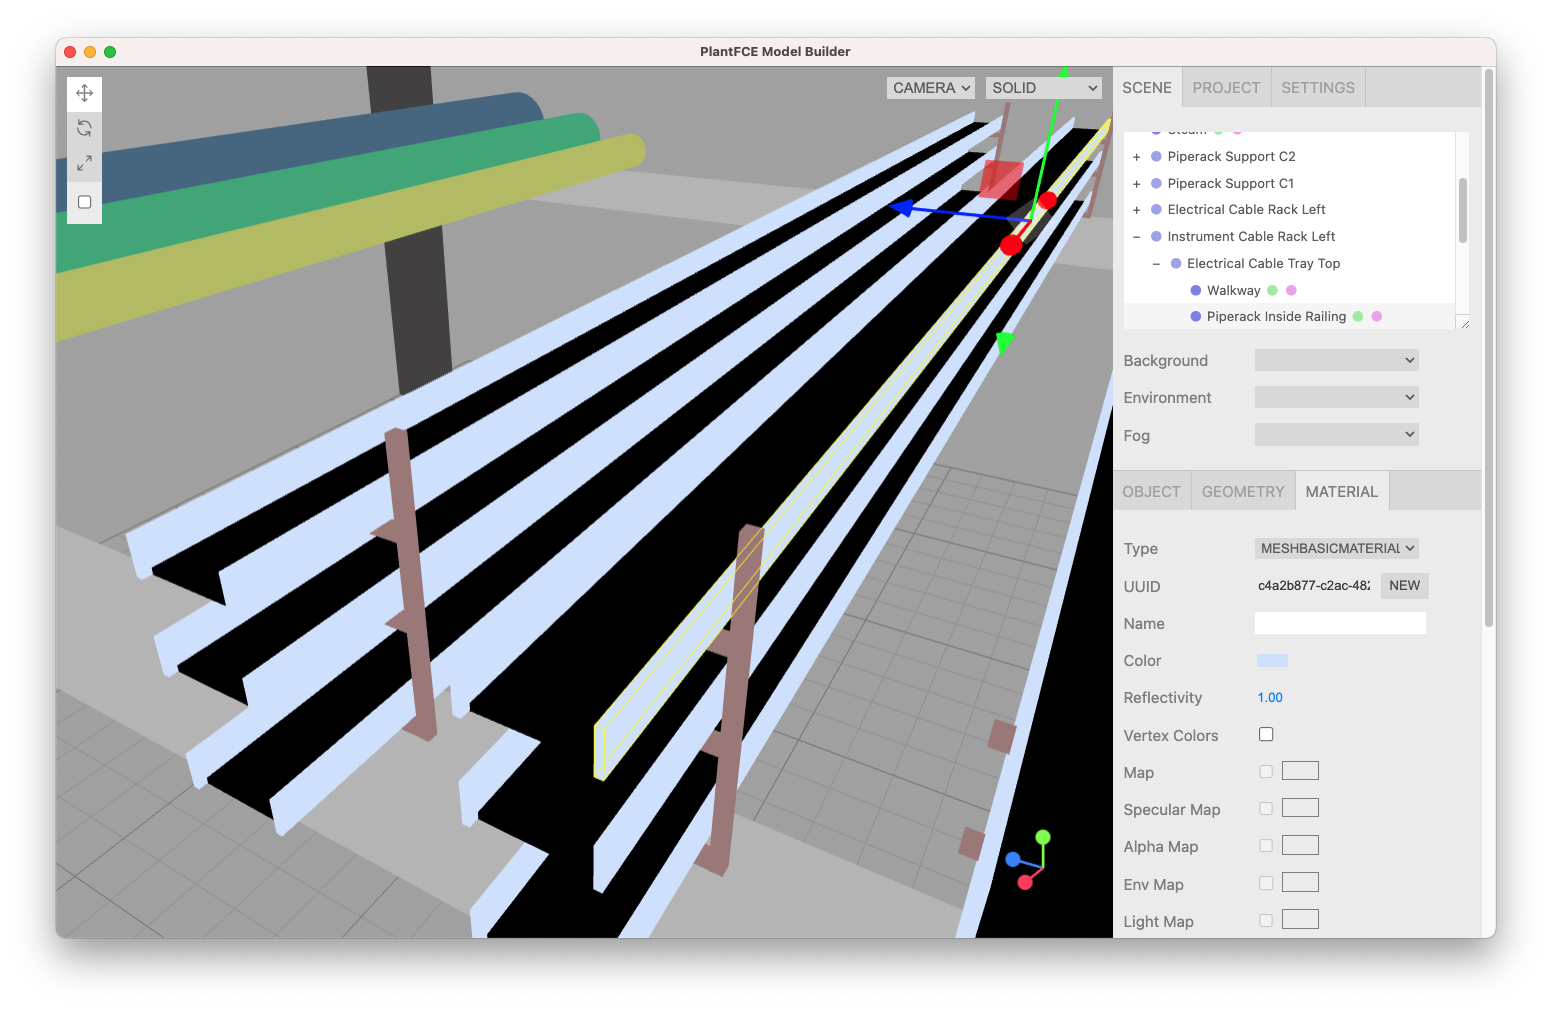Select the Rotate tool
The height and width of the screenshot is (1012, 1552).
tap(84, 127)
